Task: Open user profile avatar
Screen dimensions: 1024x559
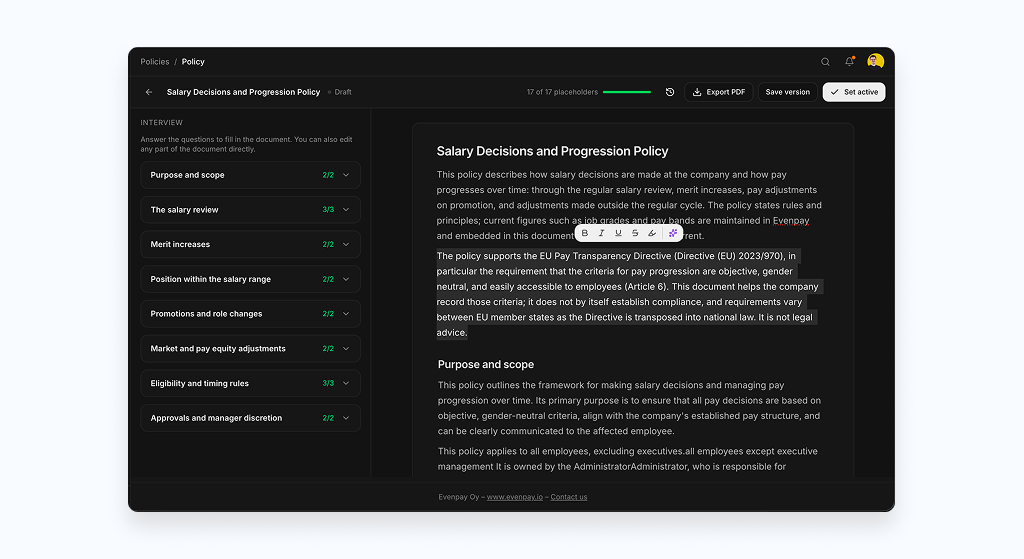Action: point(876,61)
